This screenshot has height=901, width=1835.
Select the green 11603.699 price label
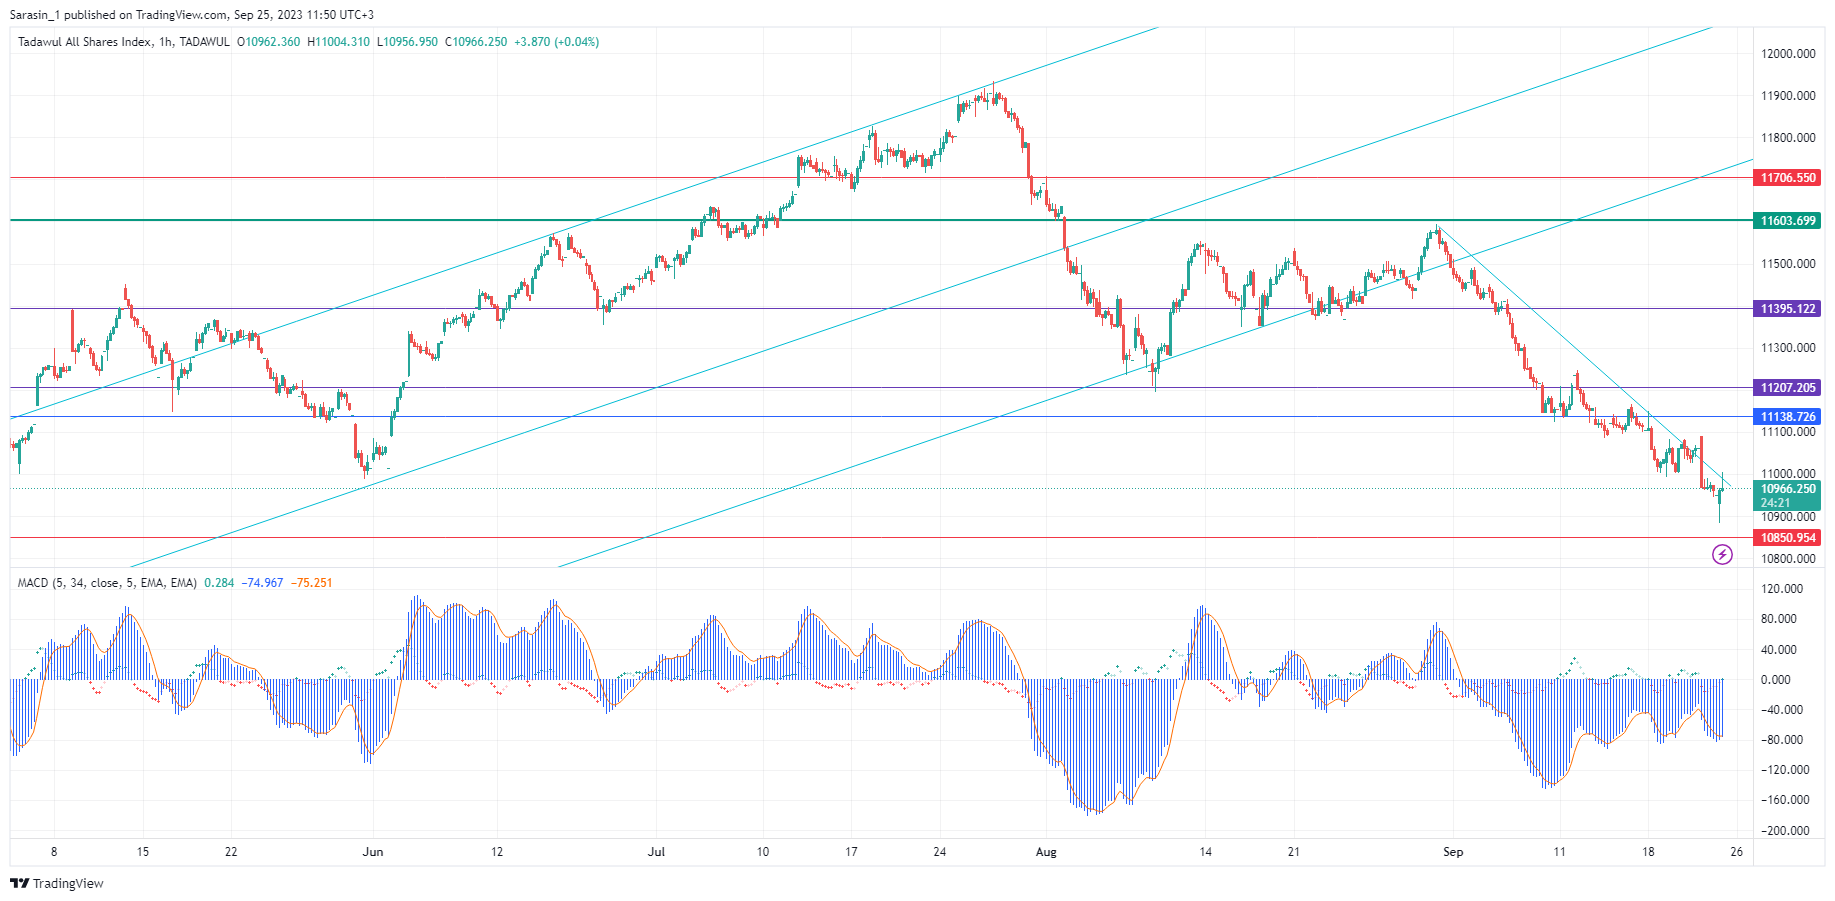coord(1788,221)
